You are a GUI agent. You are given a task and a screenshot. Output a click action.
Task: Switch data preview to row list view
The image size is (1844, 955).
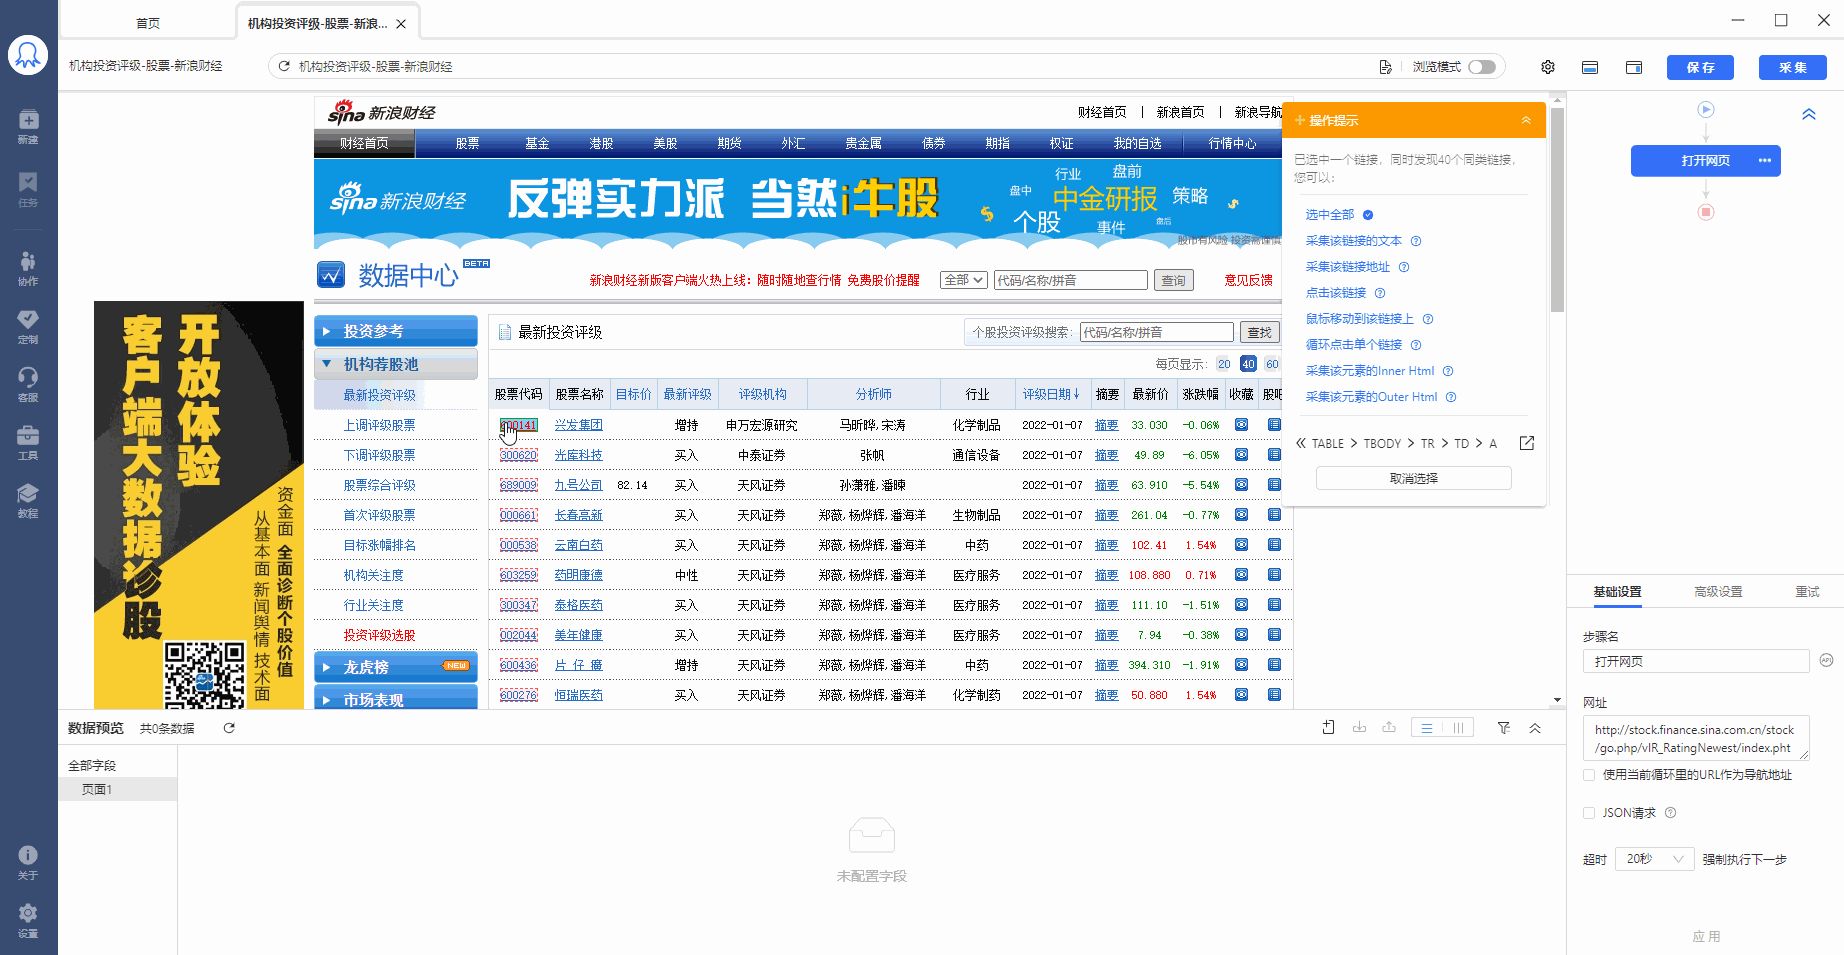pos(1427,728)
